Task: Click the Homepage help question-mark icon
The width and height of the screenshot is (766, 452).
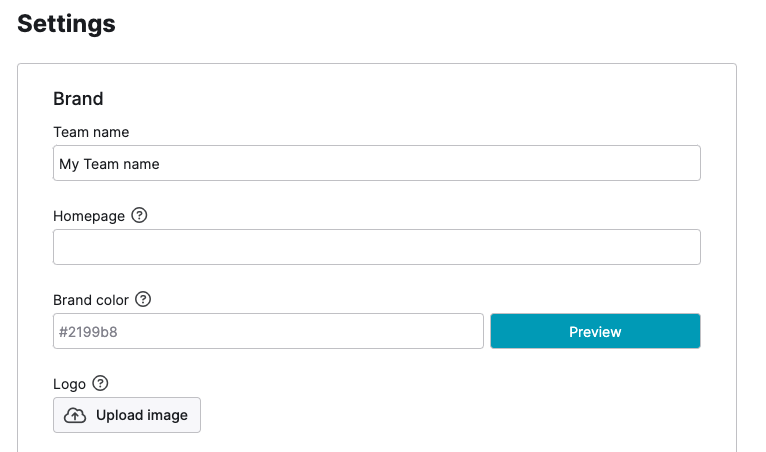Action: 139,215
